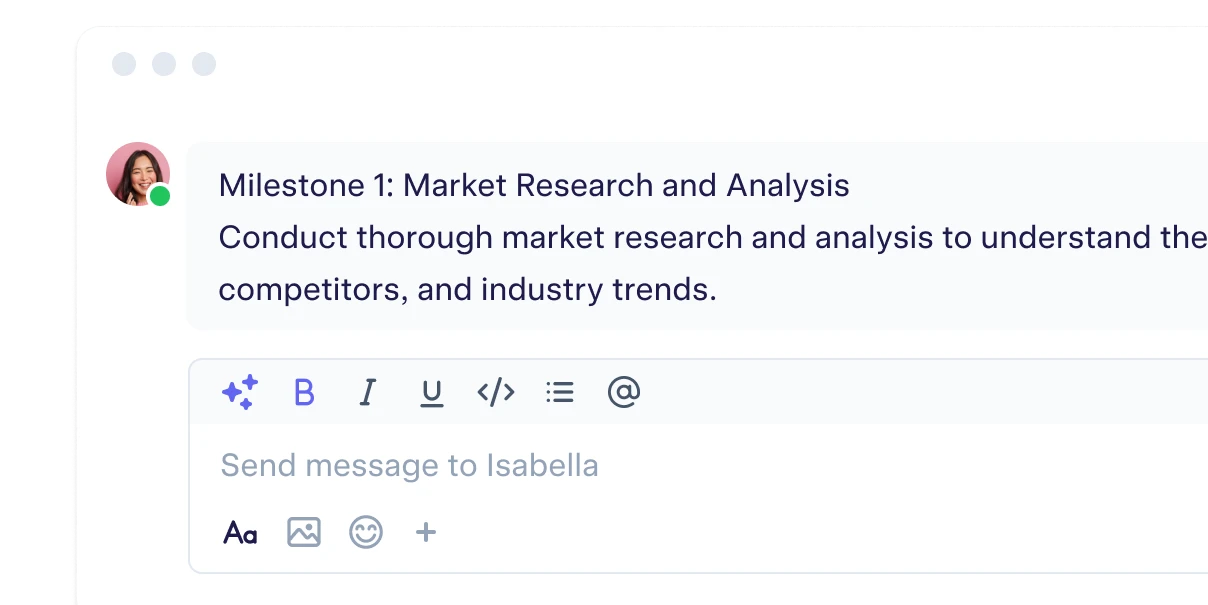
Task: Insert a bulleted list
Action: 560,392
